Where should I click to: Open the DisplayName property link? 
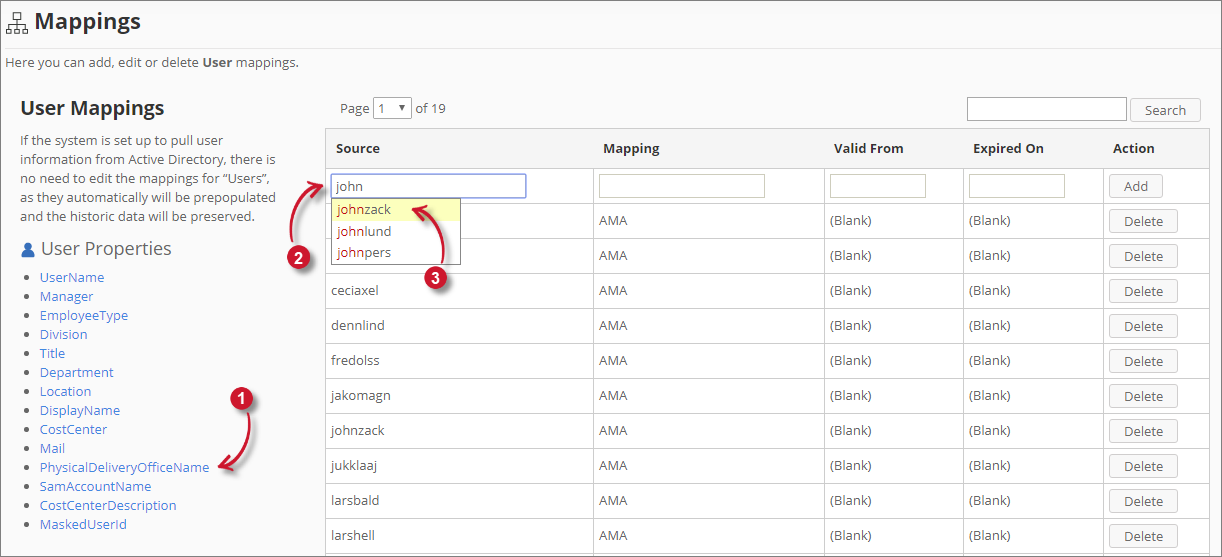pos(80,410)
